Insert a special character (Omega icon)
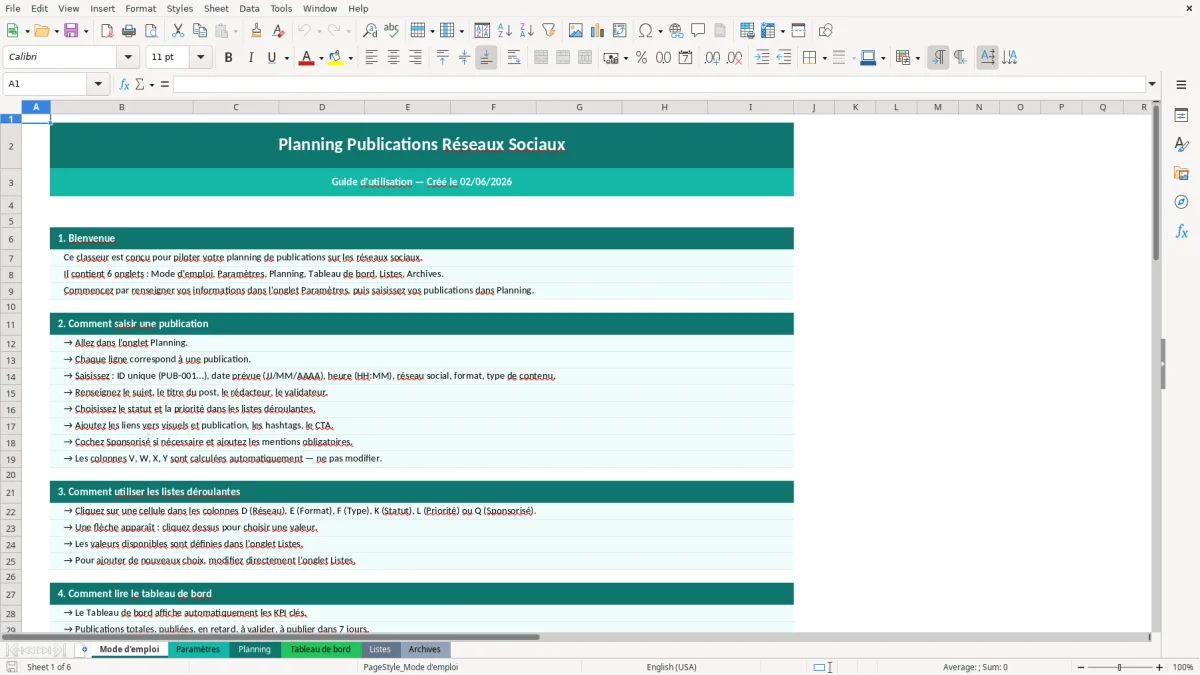 (x=645, y=31)
